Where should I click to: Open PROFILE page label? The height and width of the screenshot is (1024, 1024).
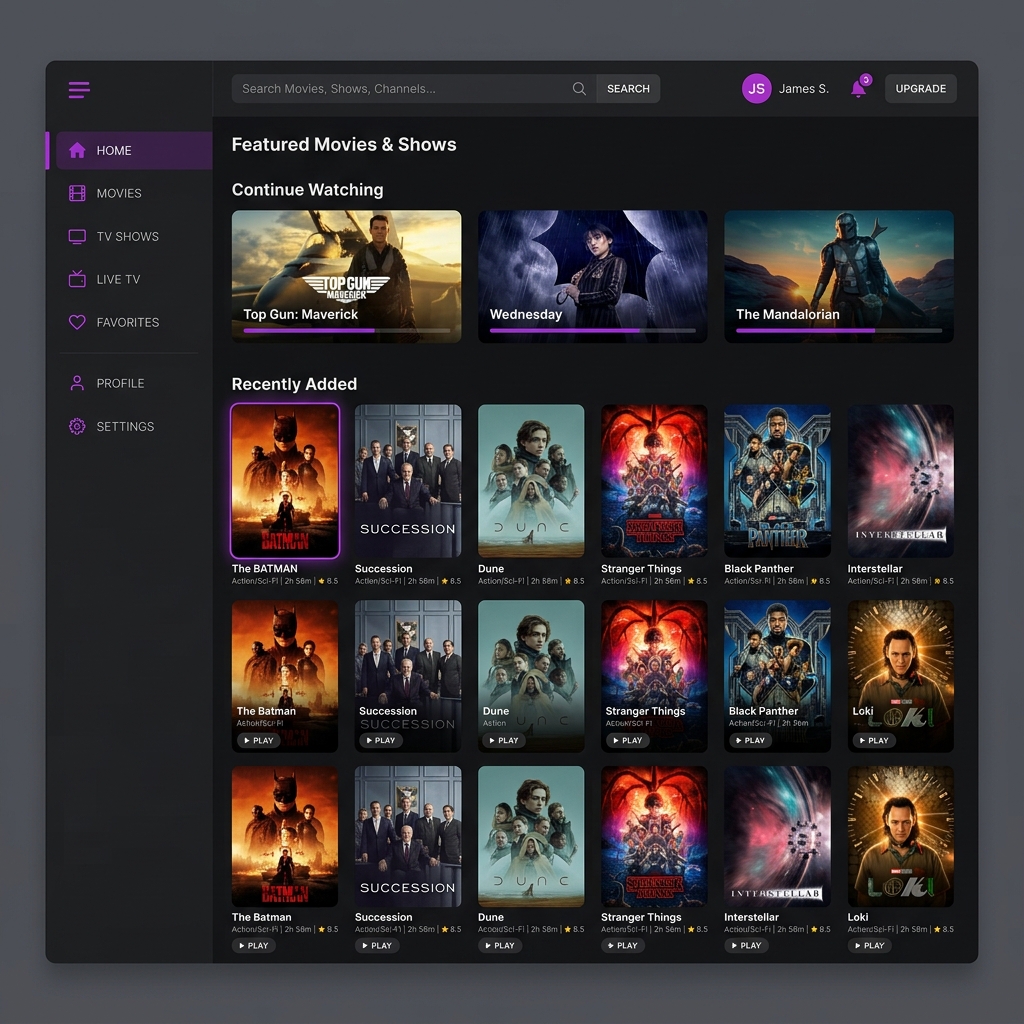(x=120, y=383)
